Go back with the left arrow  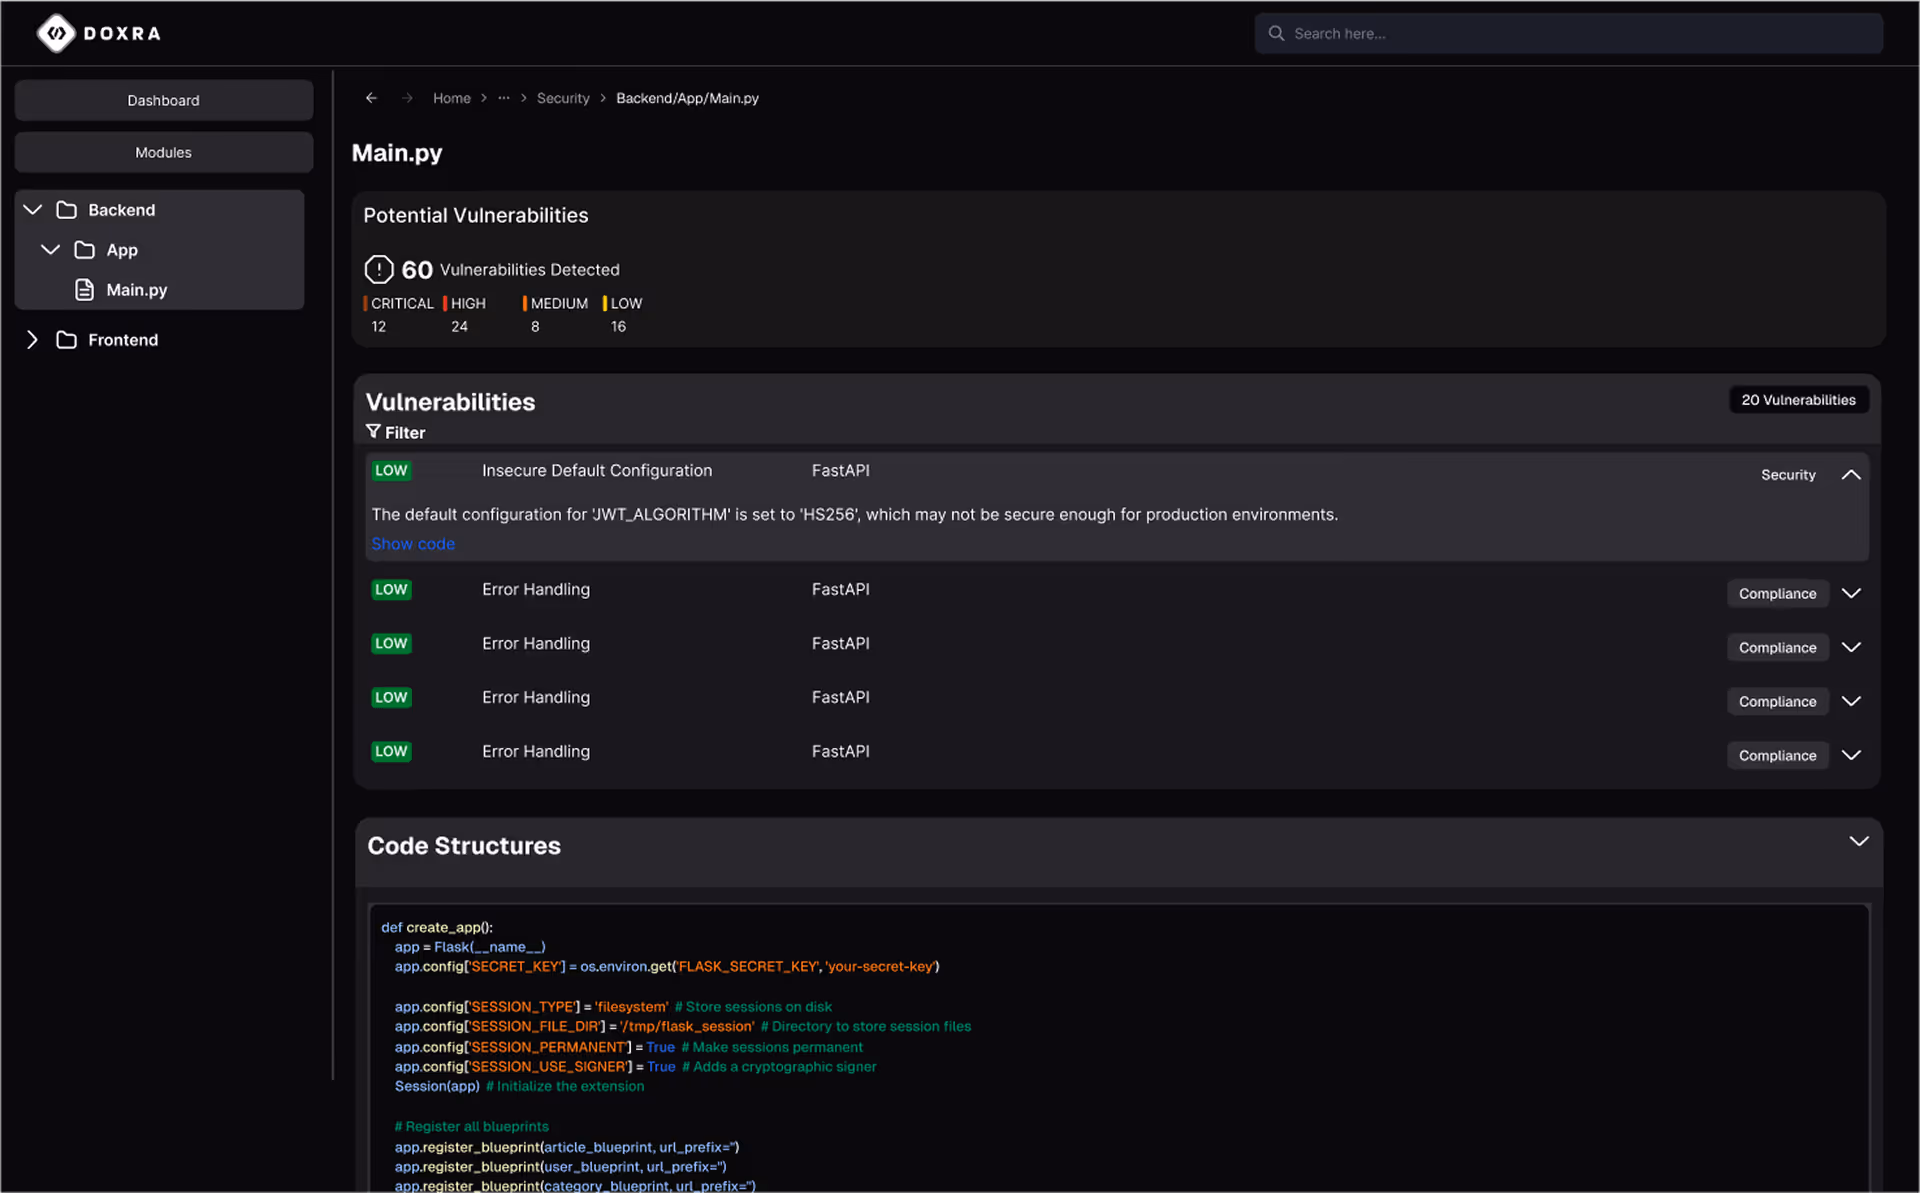371,98
